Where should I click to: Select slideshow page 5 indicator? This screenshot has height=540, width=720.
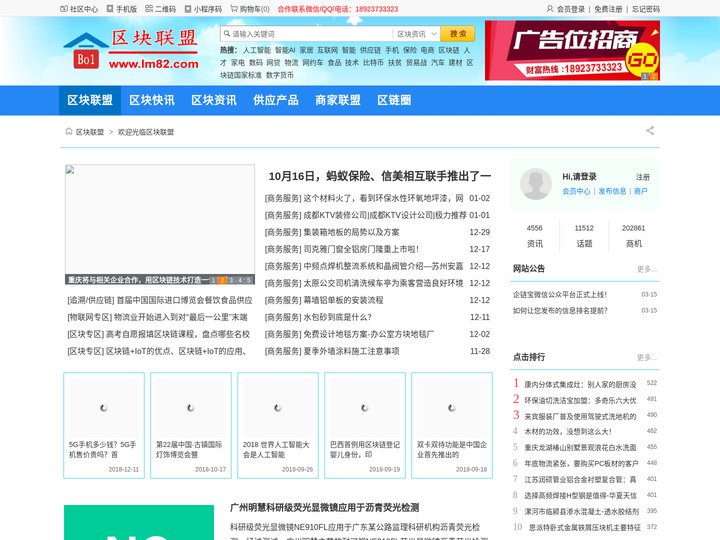pyautogui.click(x=248, y=280)
